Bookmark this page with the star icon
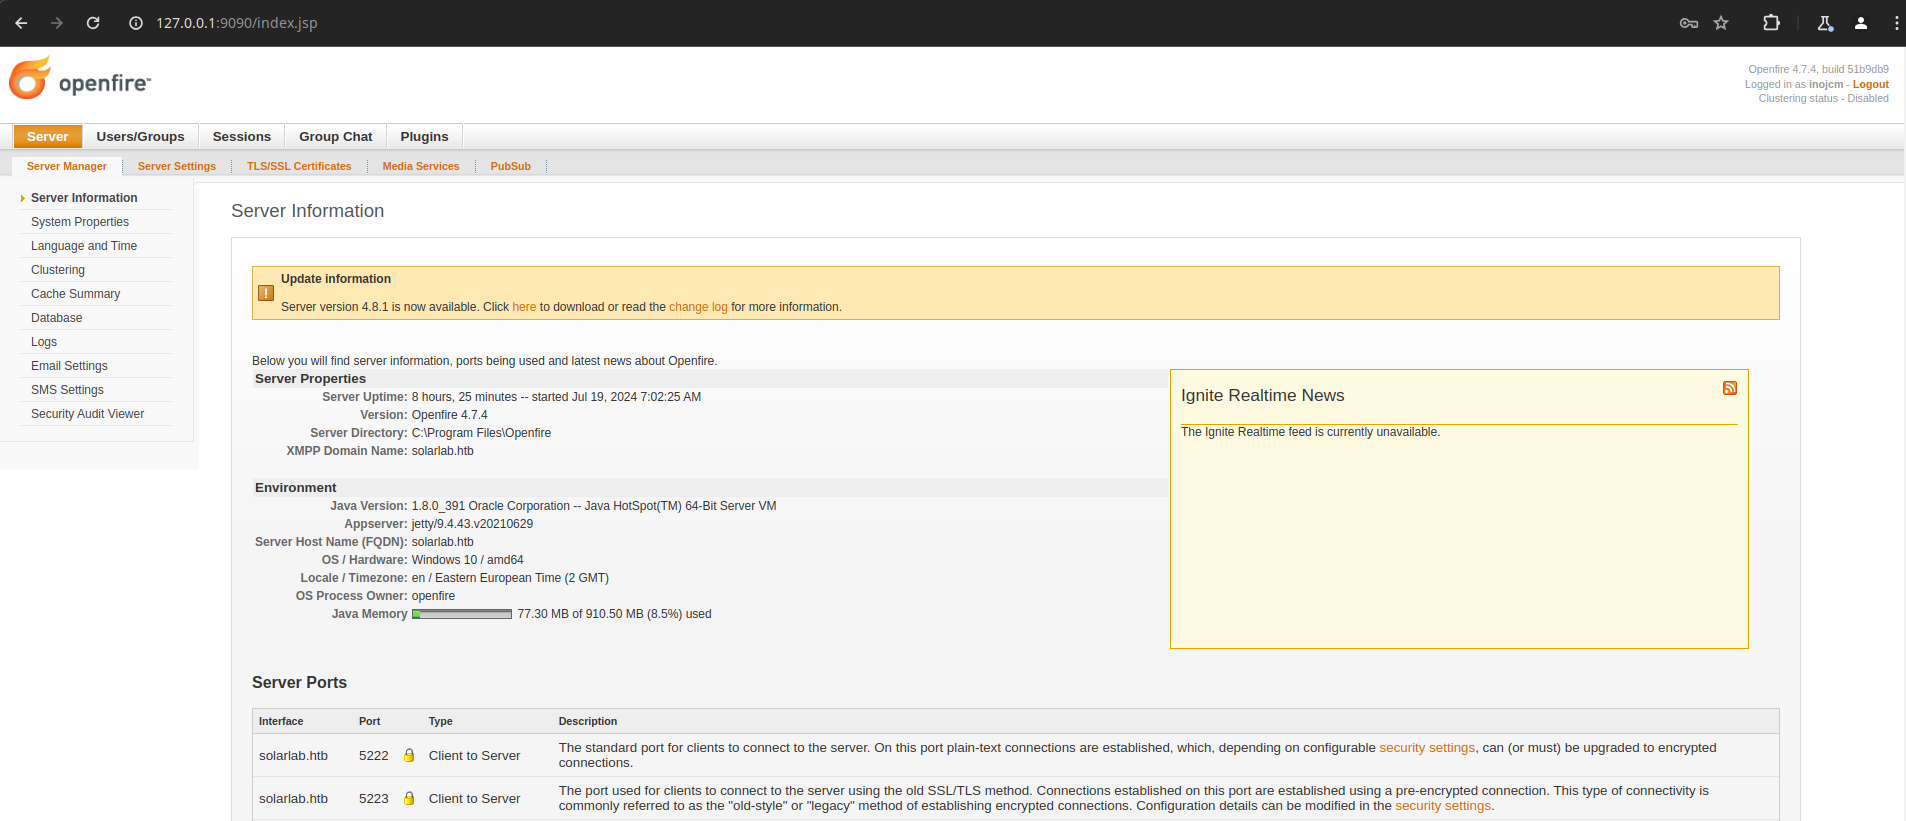 [x=1721, y=23]
